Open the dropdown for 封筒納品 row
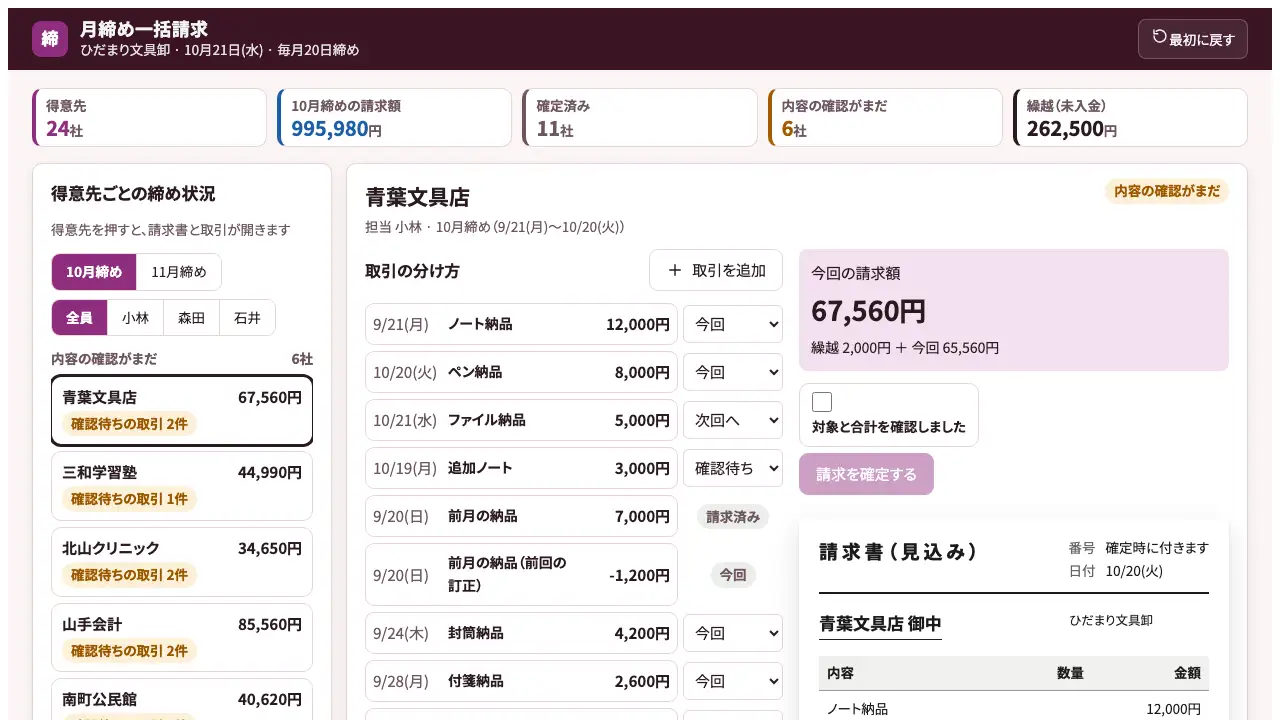Viewport: 1280px width, 720px height. pyautogui.click(x=733, y=633)
